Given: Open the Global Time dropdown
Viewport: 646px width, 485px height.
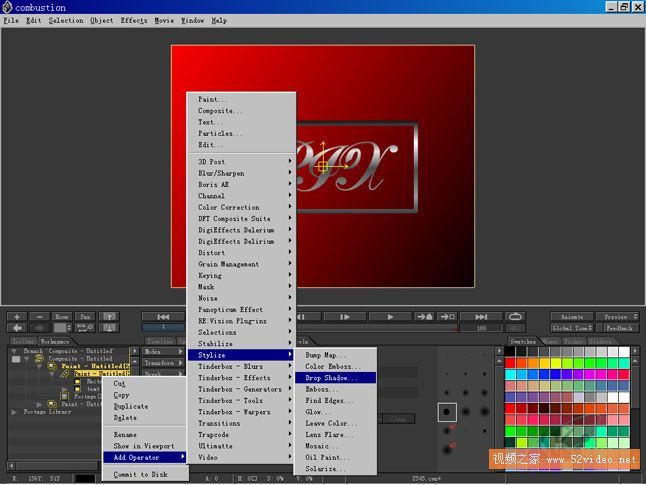Looking at the screenshot, I should pyautogui.click(x=572, y=328).
